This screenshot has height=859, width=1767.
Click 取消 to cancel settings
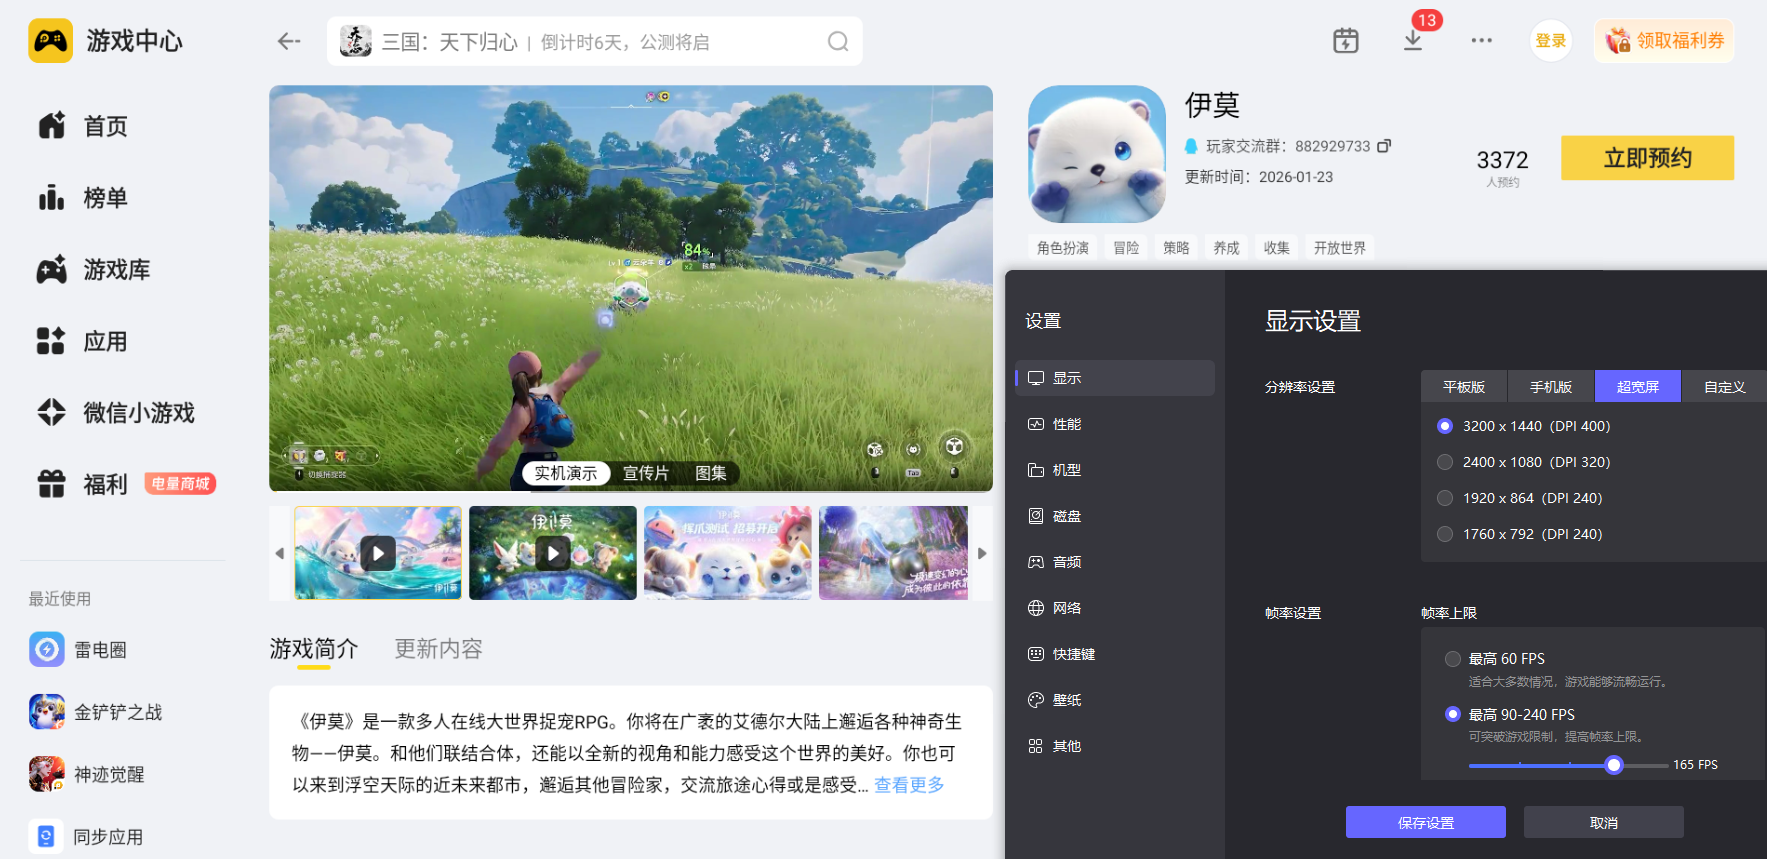[1604, 823]
